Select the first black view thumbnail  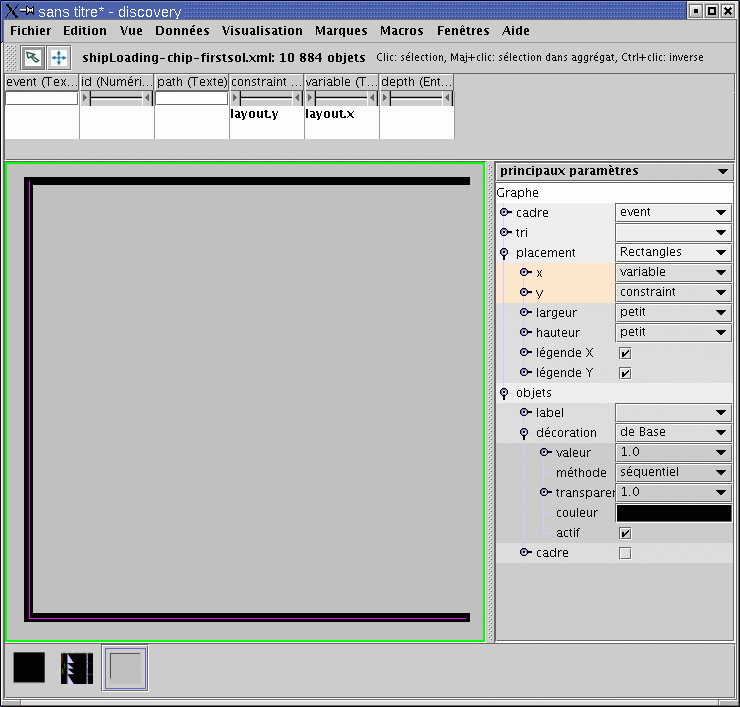coord(29,667)
